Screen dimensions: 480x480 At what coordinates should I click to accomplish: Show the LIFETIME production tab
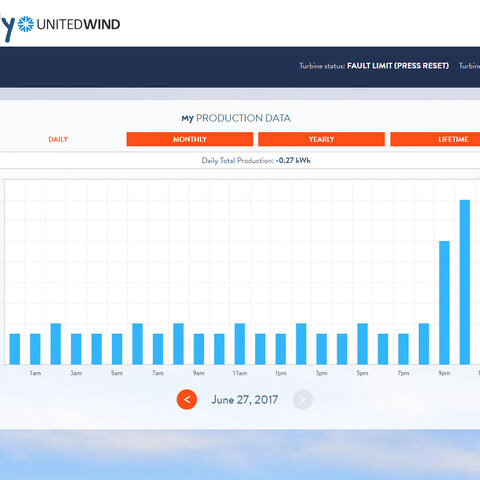coord(435,139)
